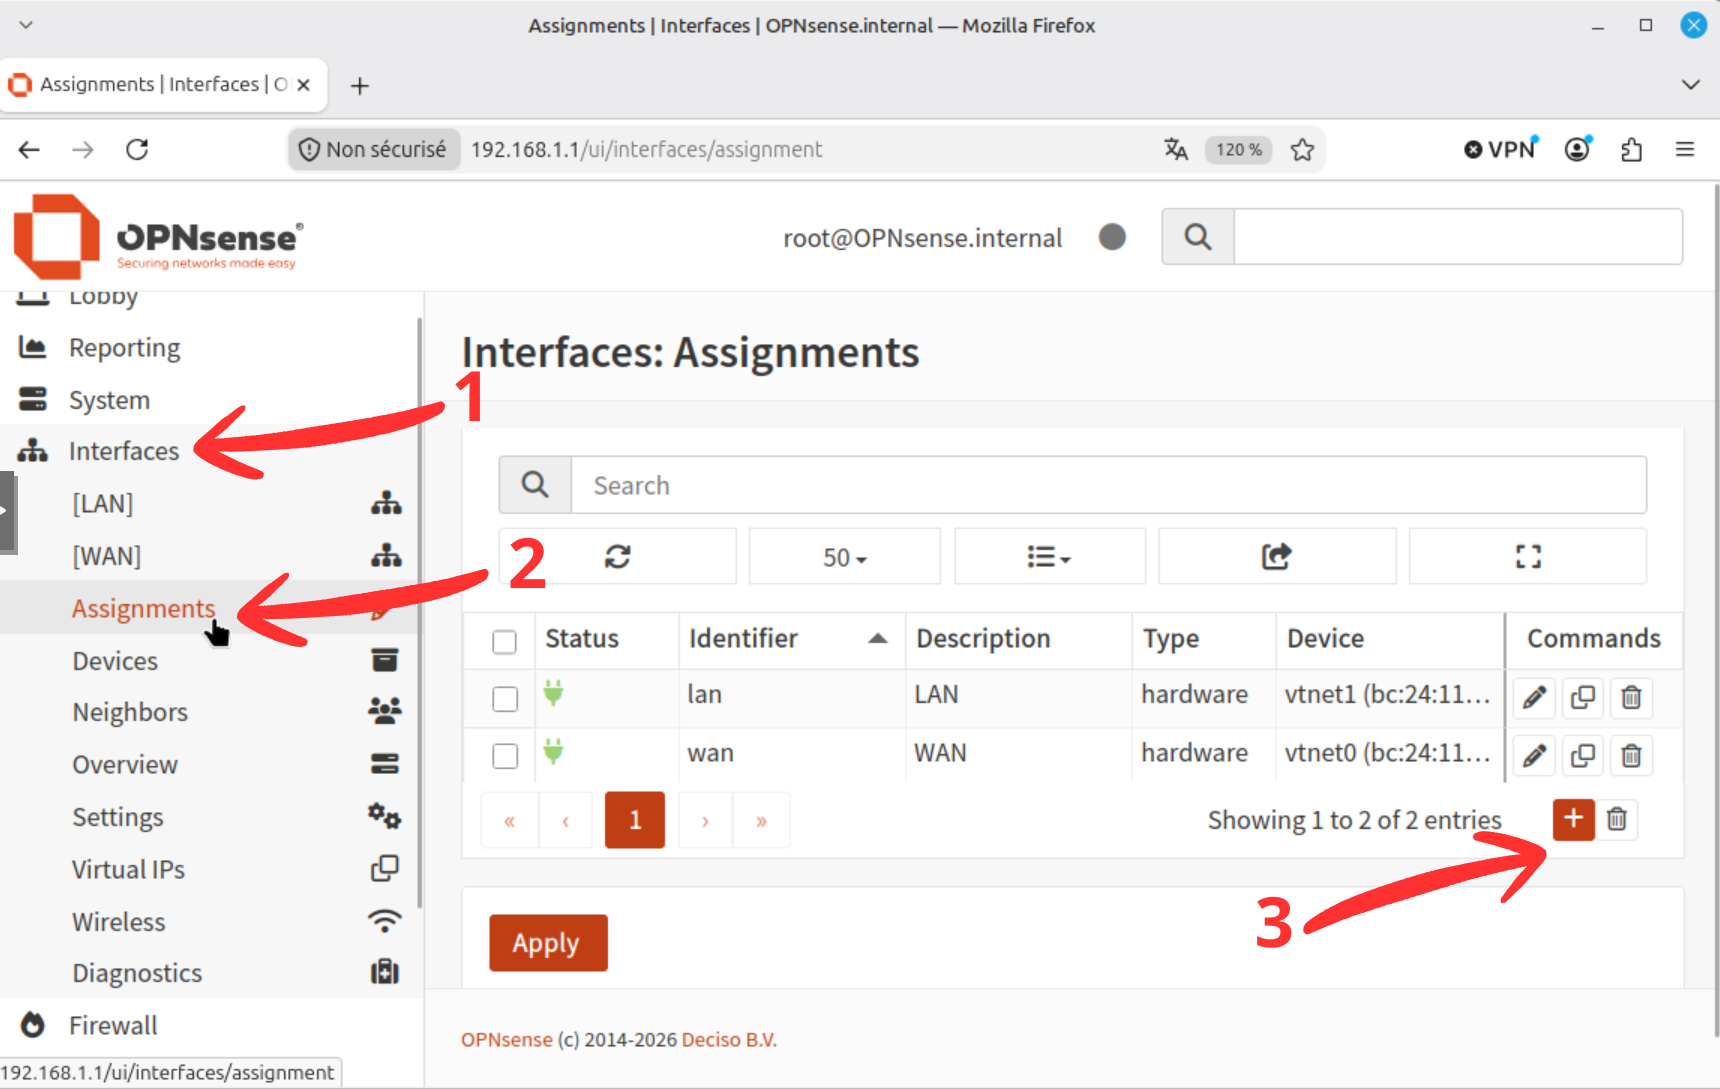Expand the Firewall menu section
Screen dimensions: 1720x1089
[113, 1025]
